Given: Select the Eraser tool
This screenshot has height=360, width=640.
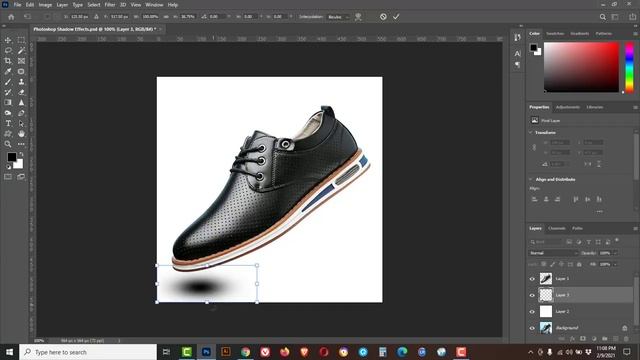Looking at the screenshot, I should tap(21, 92).
